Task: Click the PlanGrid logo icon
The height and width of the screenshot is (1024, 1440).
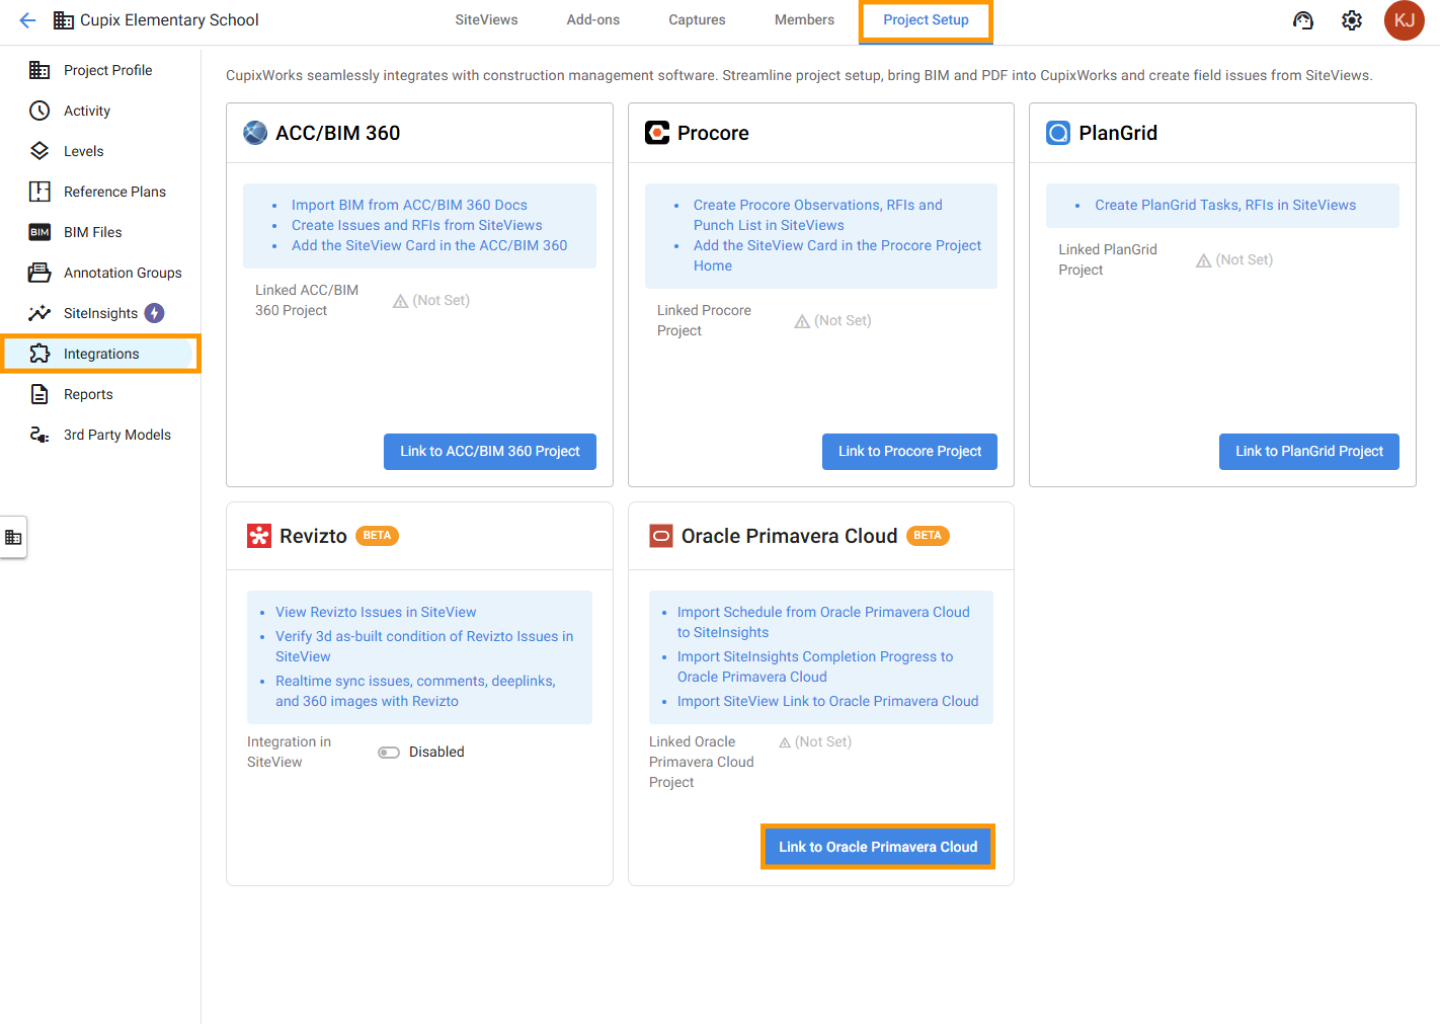Action: pyautogui.click(x=1058, y=133)
